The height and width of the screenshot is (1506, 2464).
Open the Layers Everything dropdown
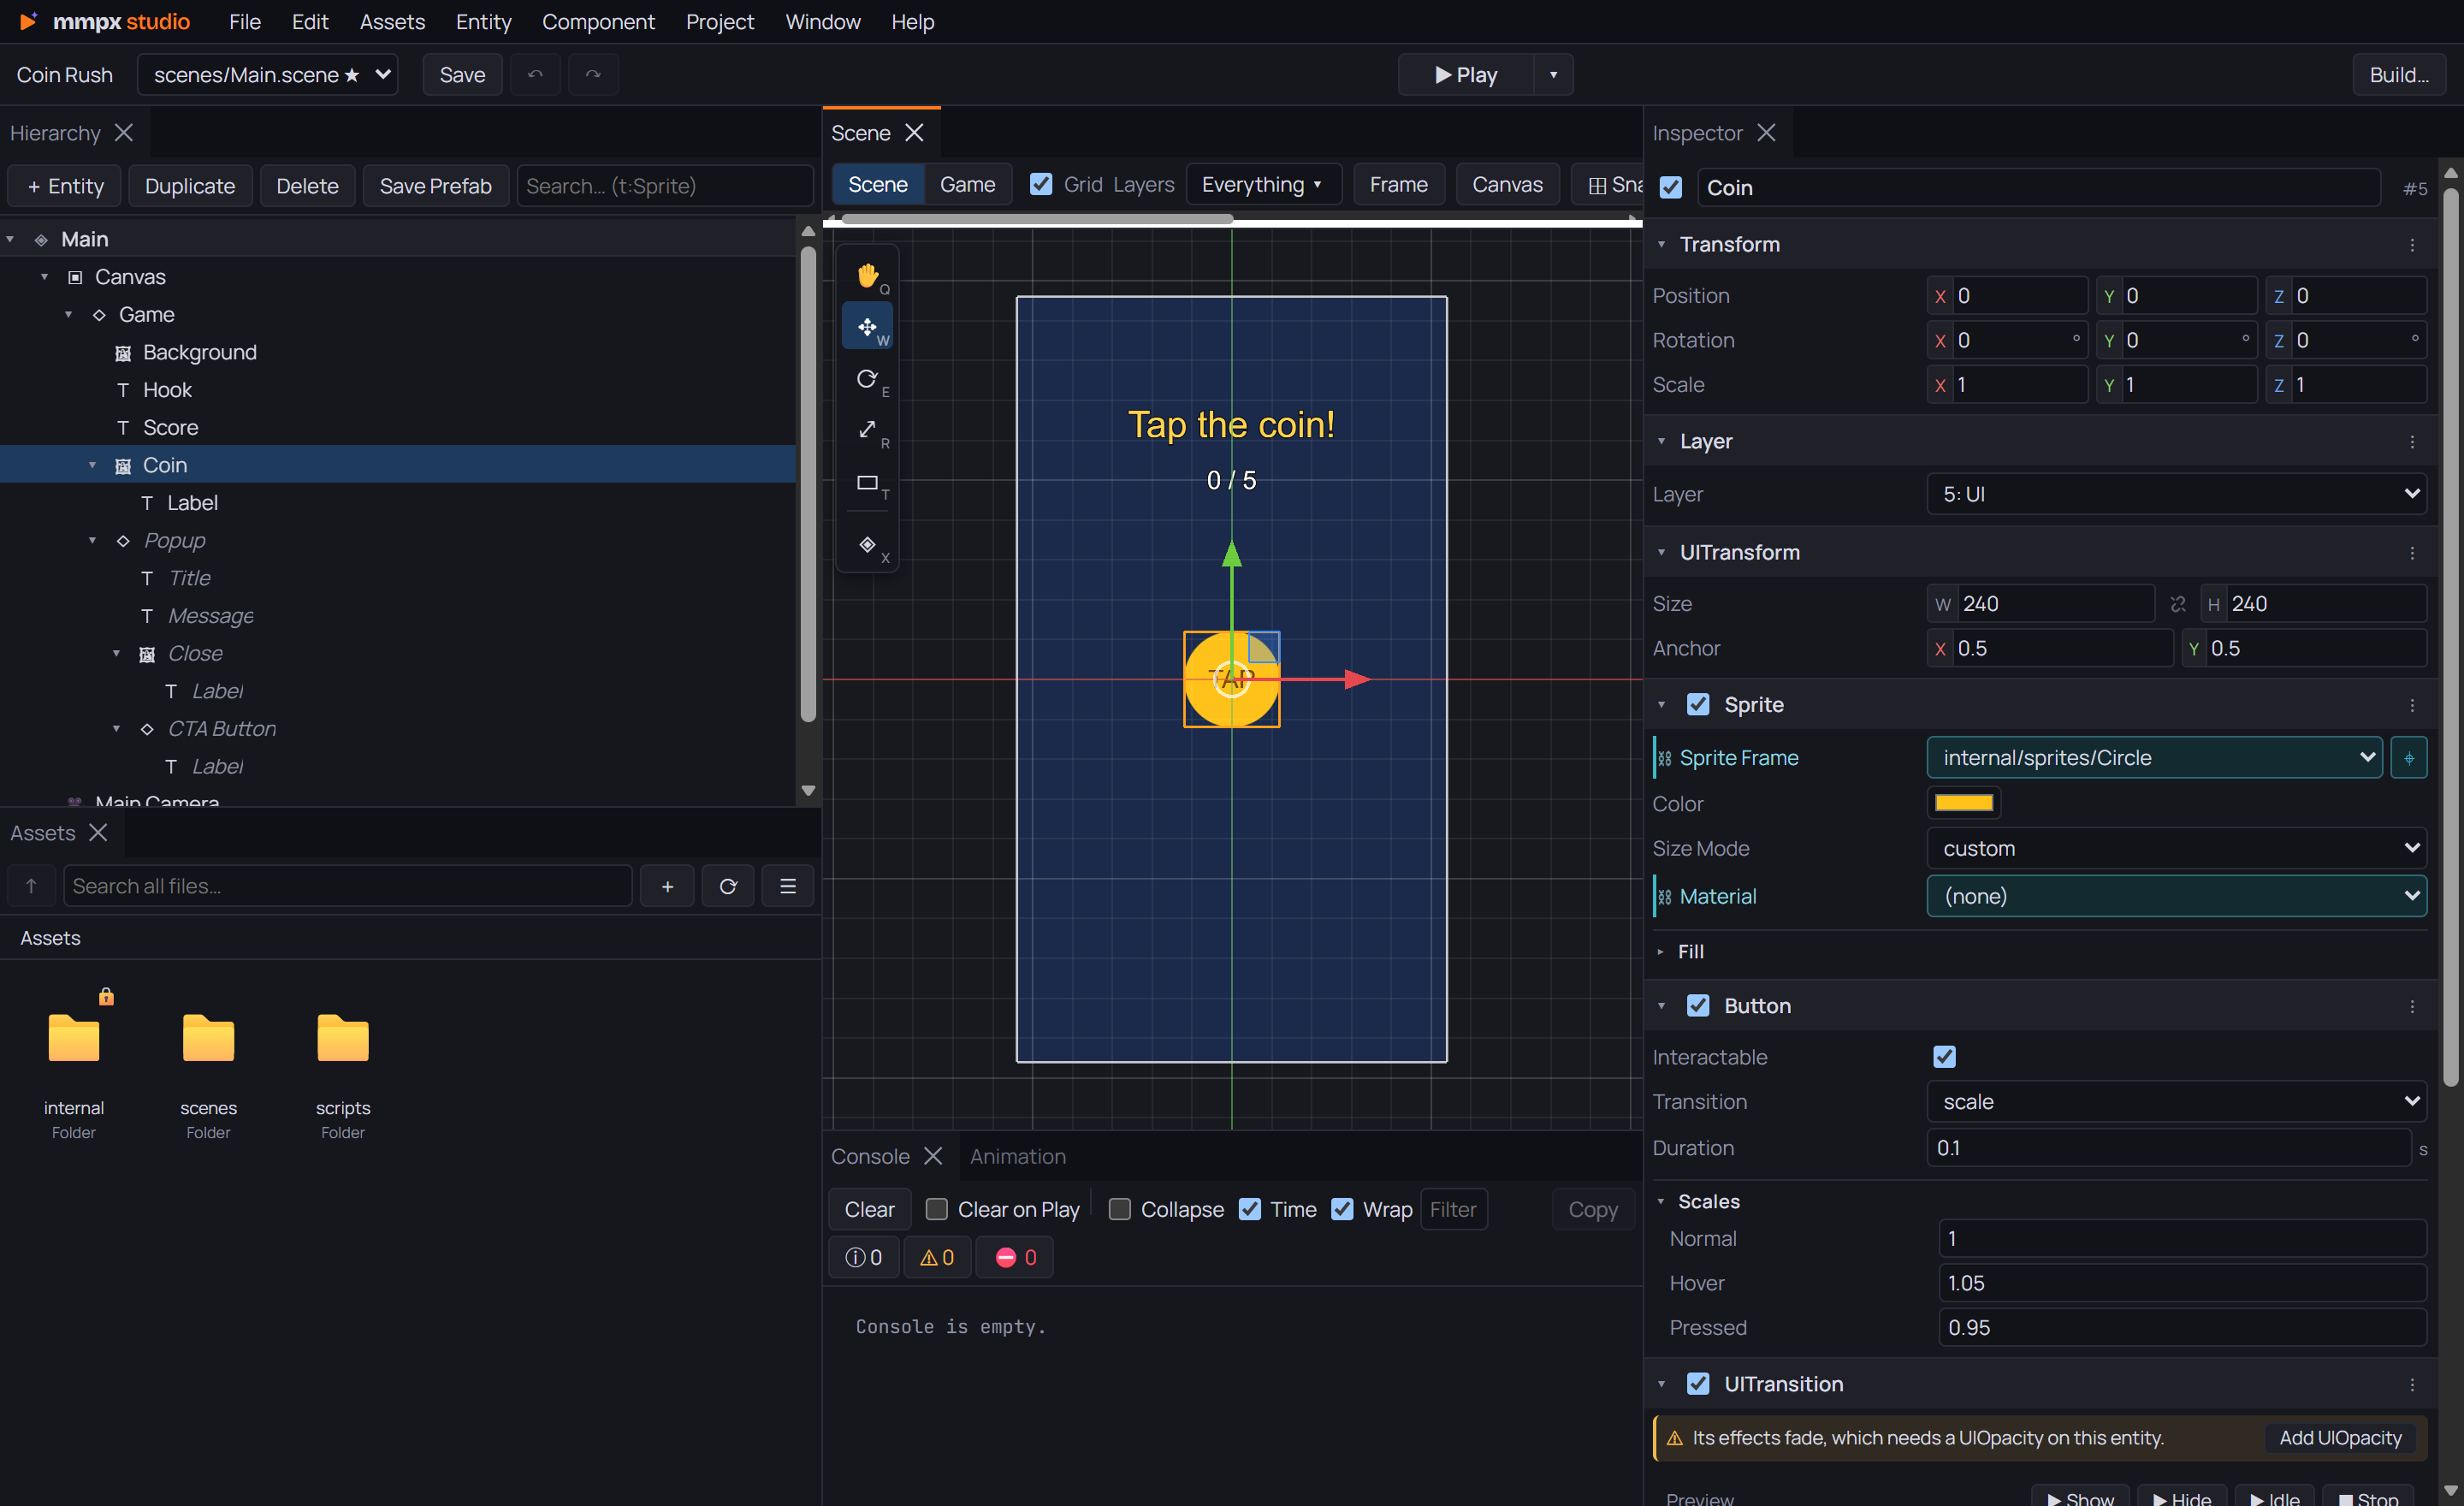tap(1263, 184)
